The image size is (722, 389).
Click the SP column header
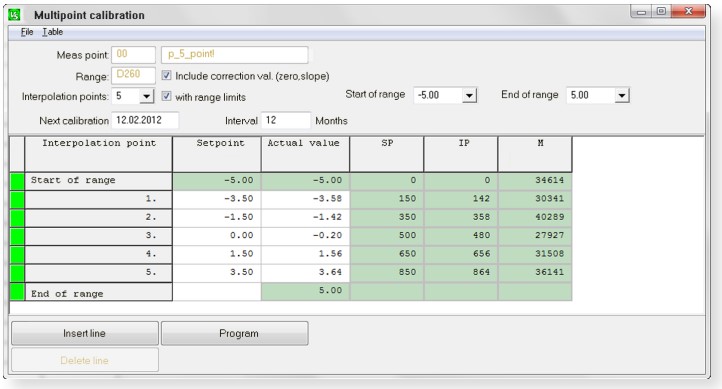(x=387, y=154)
